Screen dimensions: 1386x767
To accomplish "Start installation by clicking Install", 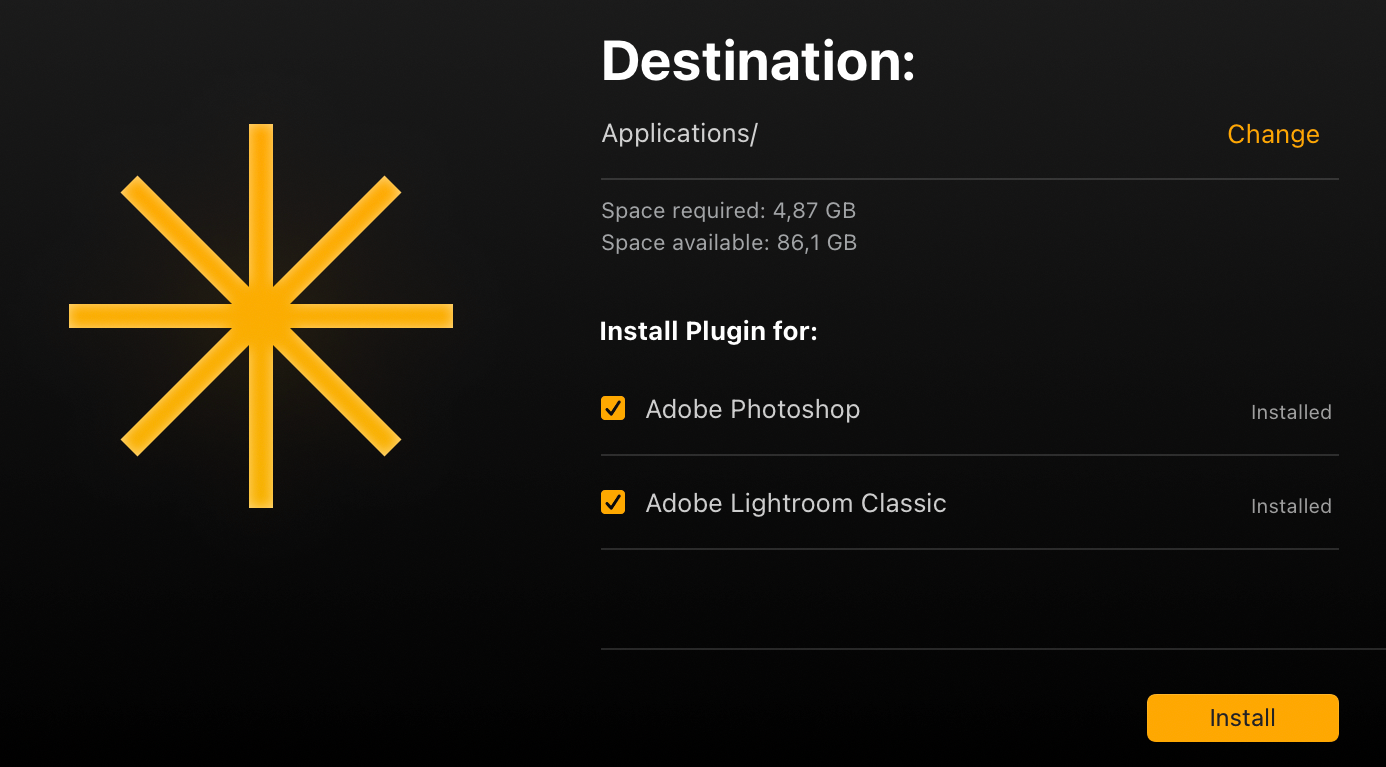I will click(x=1242, y=717).
